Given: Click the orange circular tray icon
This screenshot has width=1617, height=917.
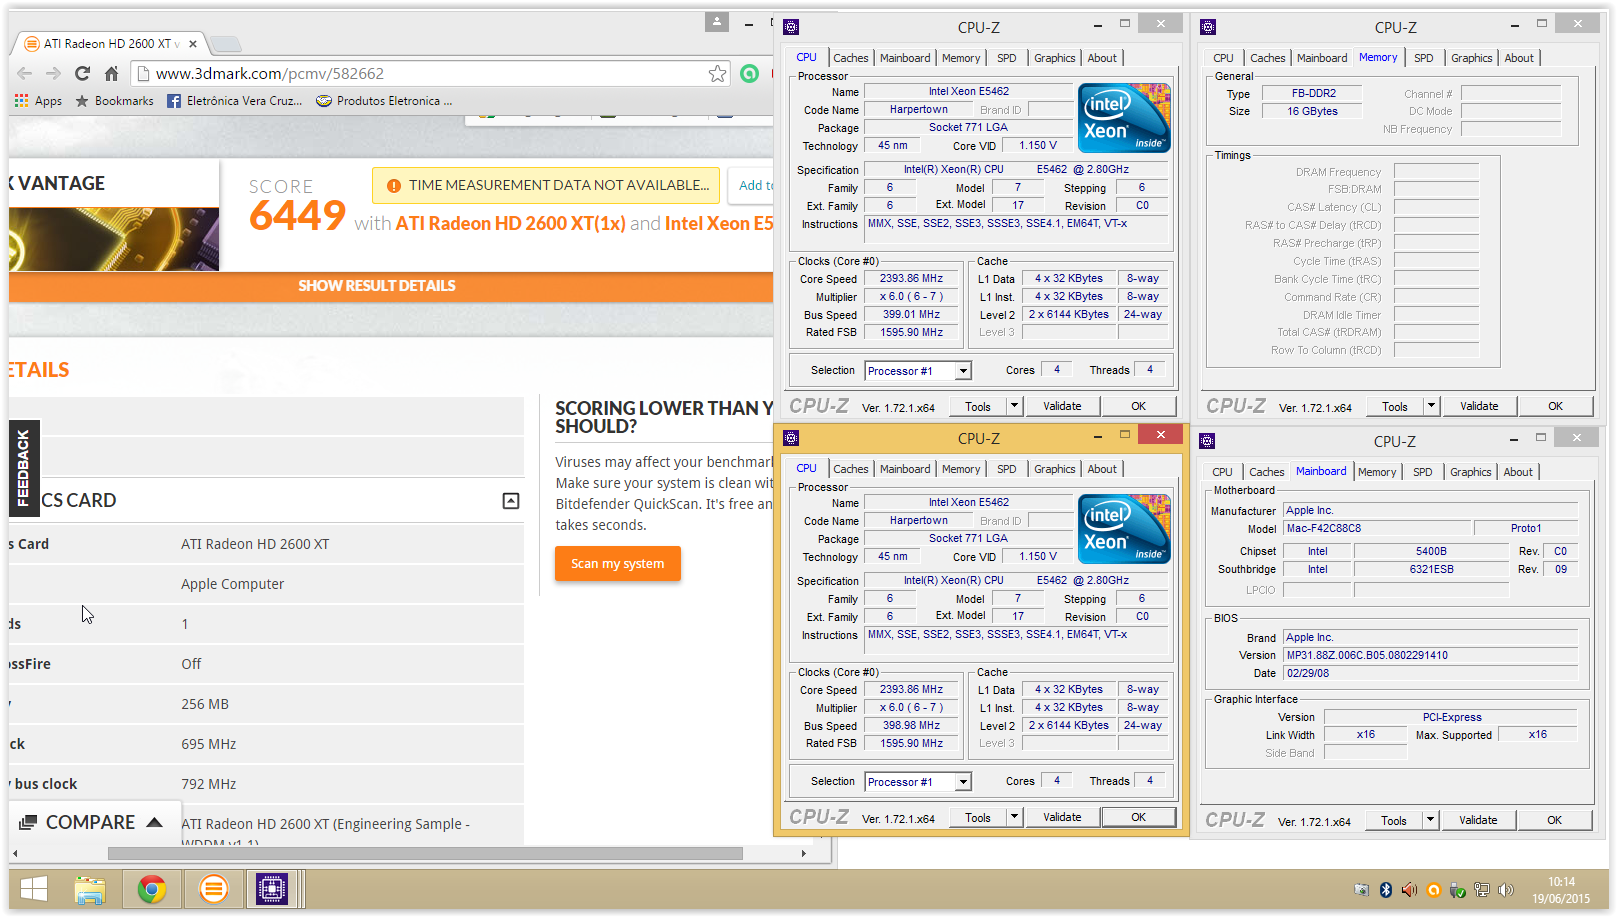Looking at the screenshot, I should point(1434,890).
